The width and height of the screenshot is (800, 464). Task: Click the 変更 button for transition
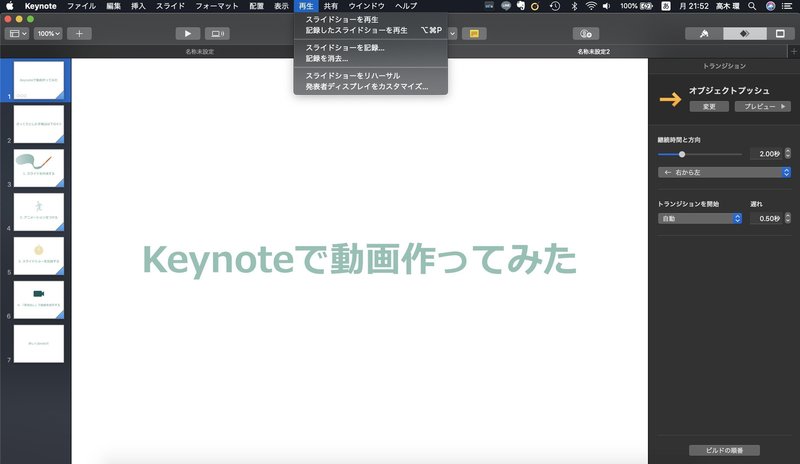click(x=709, y=106)
